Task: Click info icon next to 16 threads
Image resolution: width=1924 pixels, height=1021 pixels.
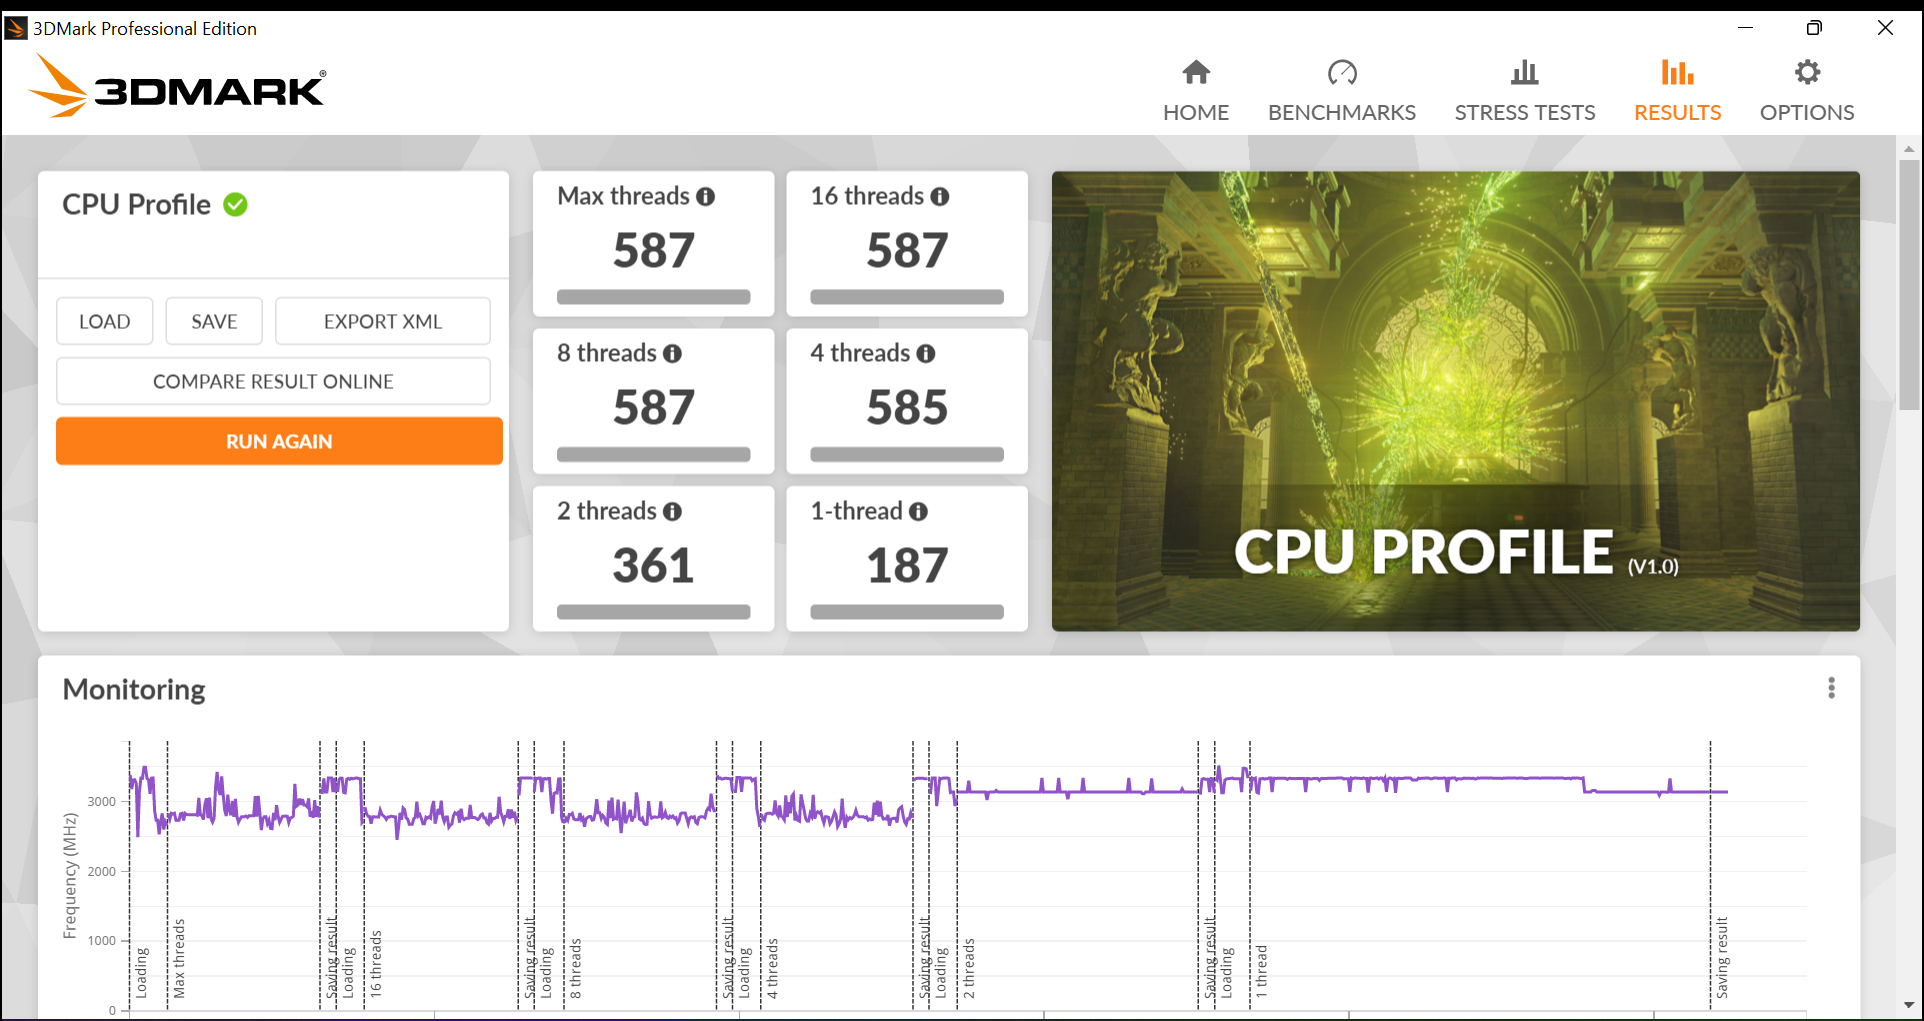Action: click(x=940, y=197)
